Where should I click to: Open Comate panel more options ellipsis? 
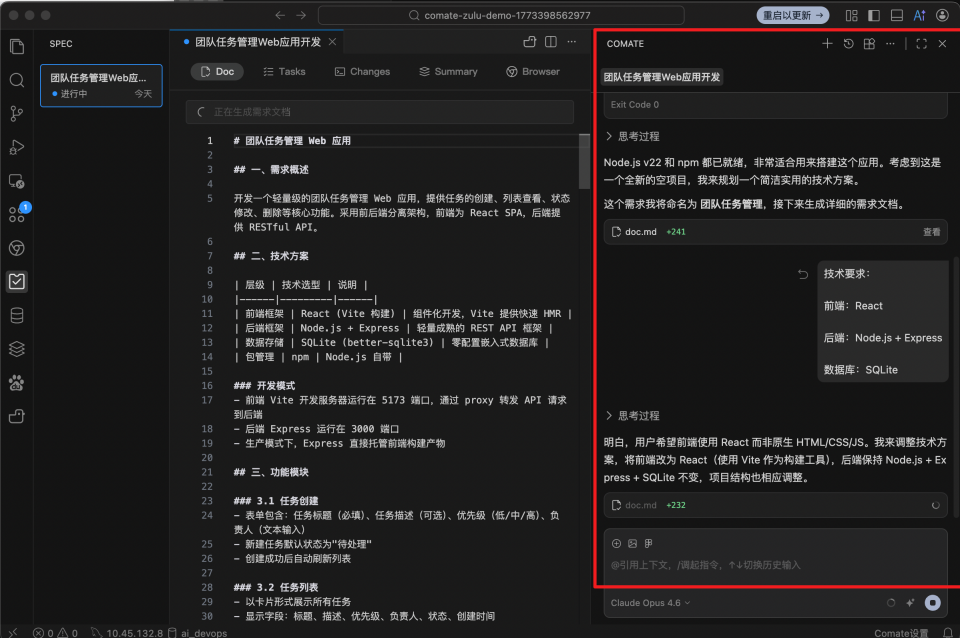pyautogui.click(x=890, y=43)
